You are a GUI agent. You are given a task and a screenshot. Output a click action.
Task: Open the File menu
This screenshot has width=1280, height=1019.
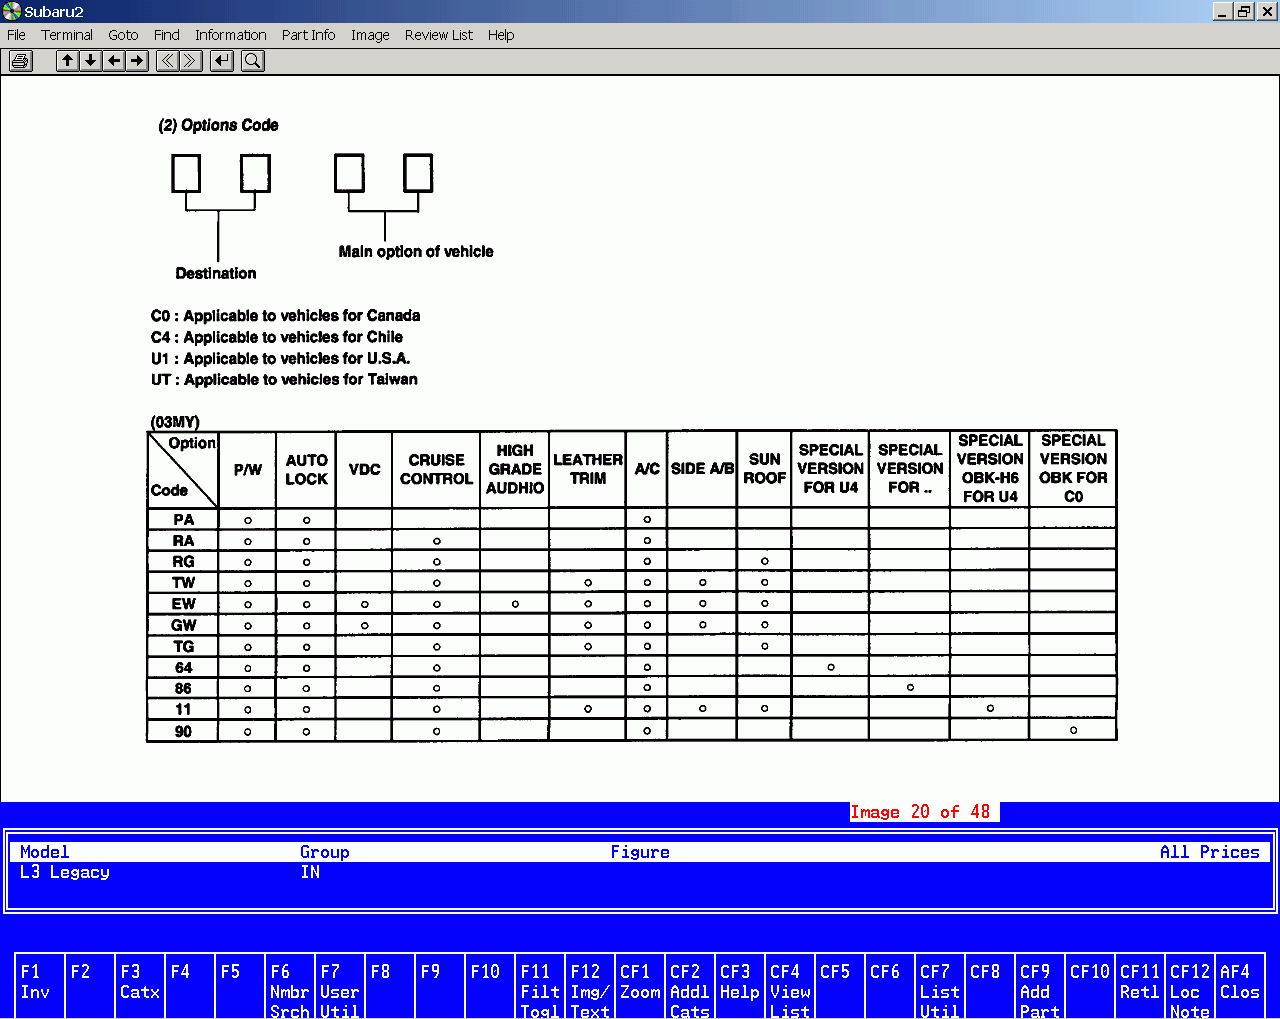[x=16, y=35]
